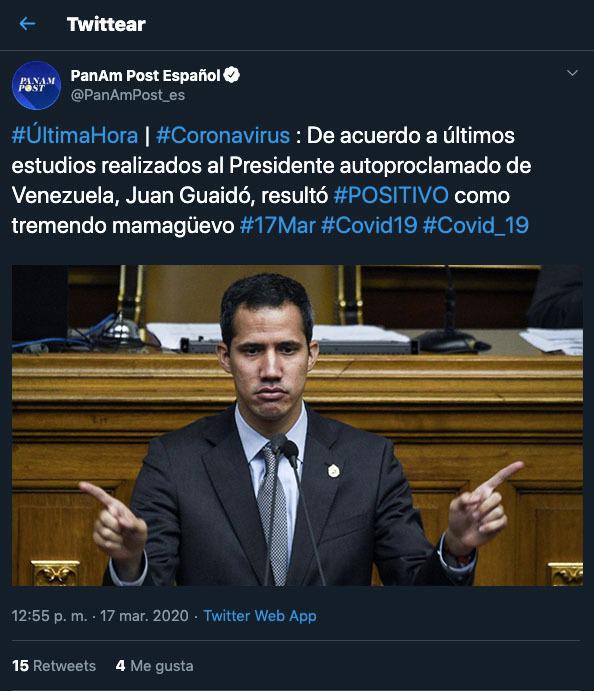Expand tweet options chevron menu

tap(572, 73)
